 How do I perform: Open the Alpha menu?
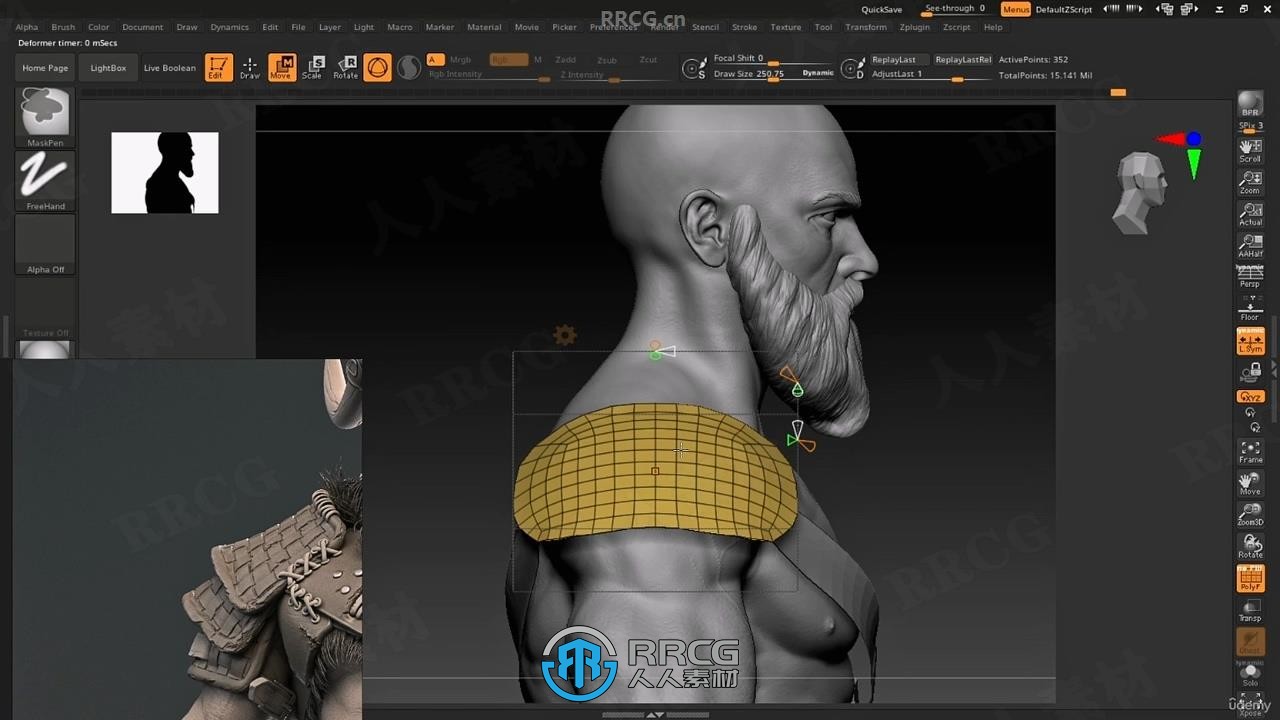click(27, 27)
